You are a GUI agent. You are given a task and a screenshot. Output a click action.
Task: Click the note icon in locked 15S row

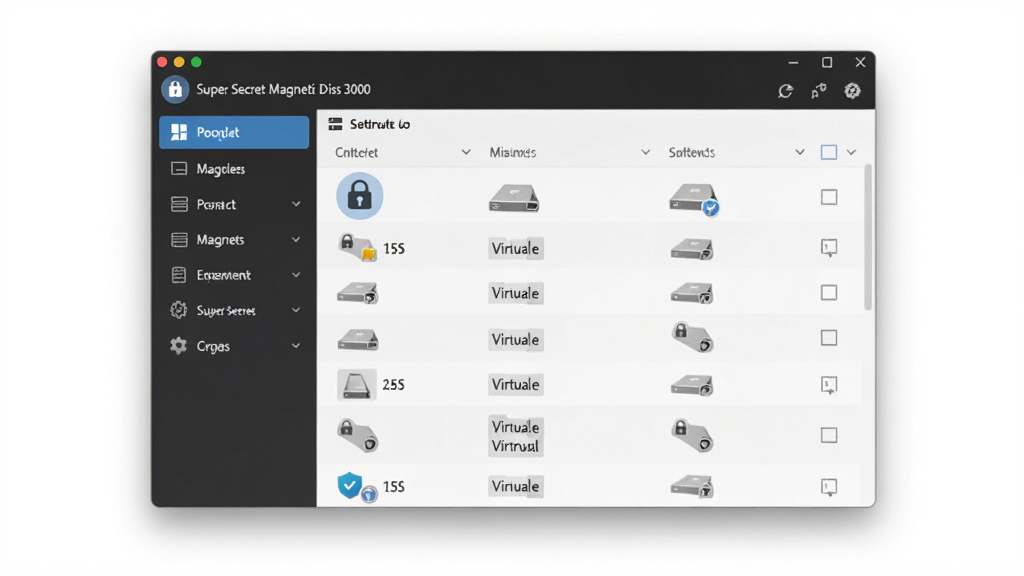coord(829,248)
